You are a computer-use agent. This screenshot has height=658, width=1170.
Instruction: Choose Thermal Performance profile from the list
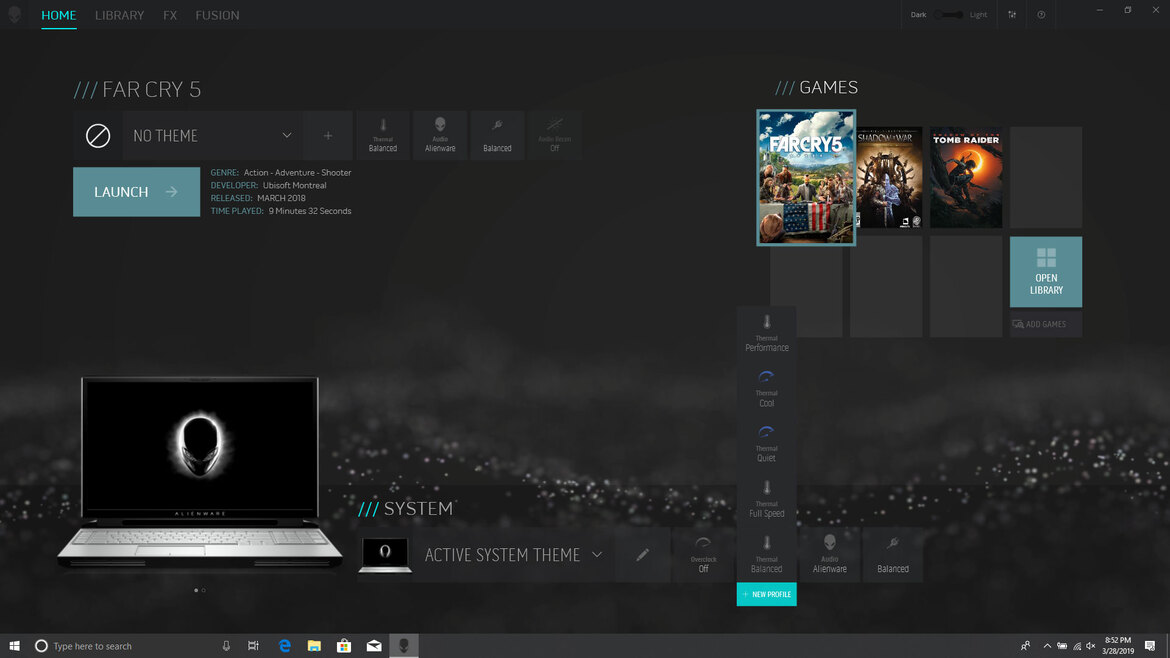766,334
